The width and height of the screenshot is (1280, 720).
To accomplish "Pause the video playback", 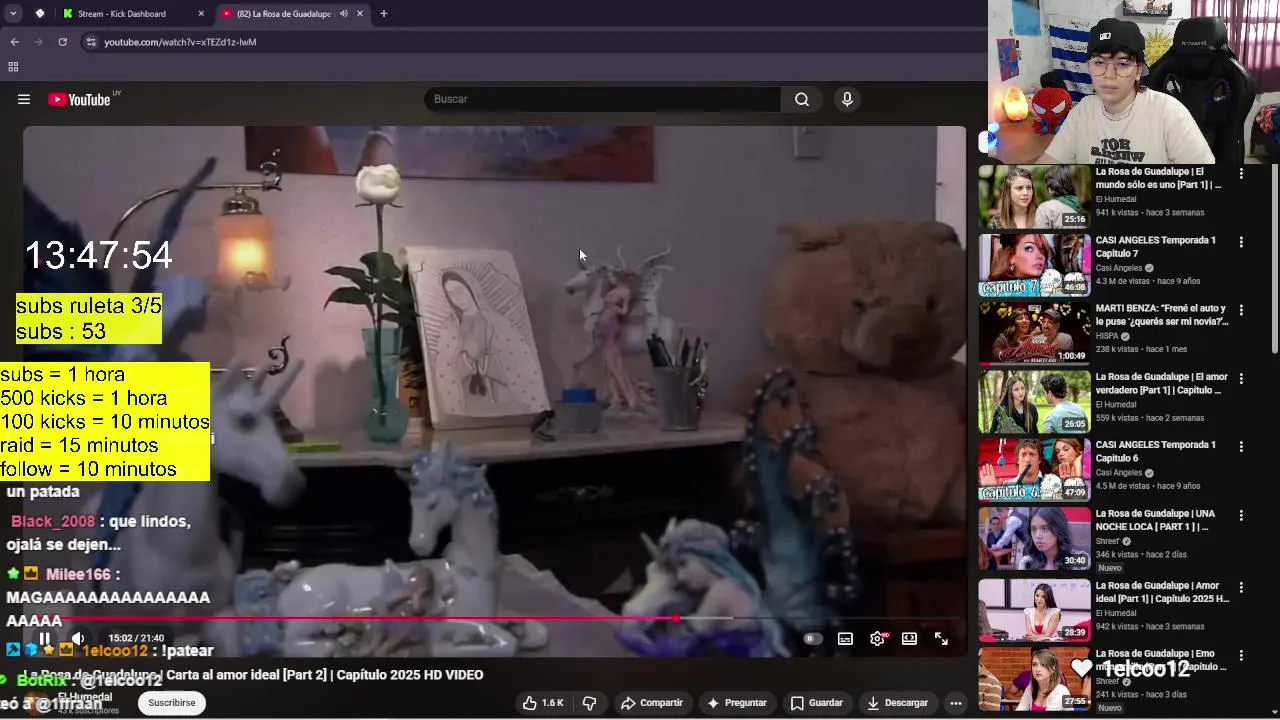I will [x=44, y=638].
